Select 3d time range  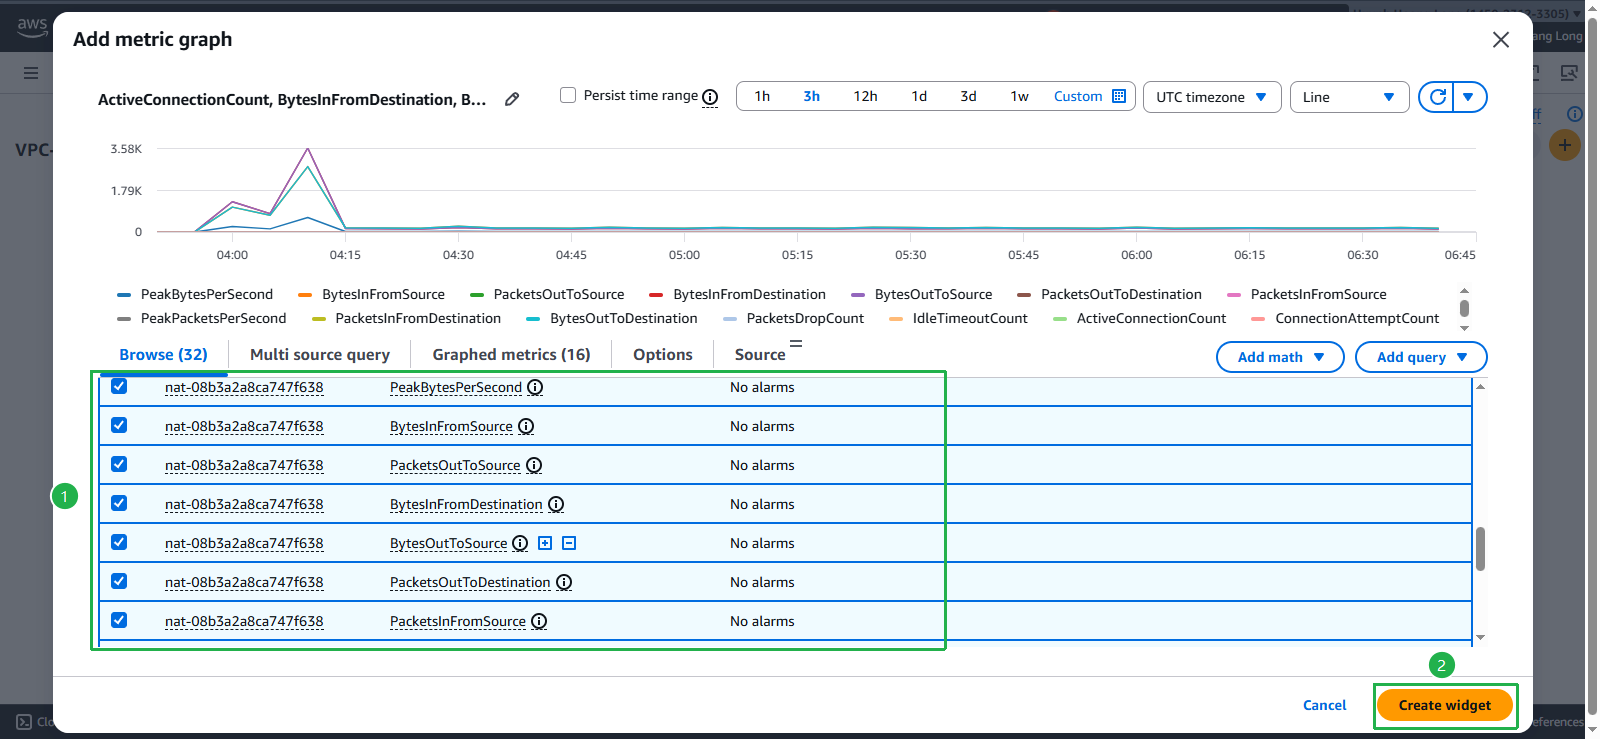tap(968, 96)
